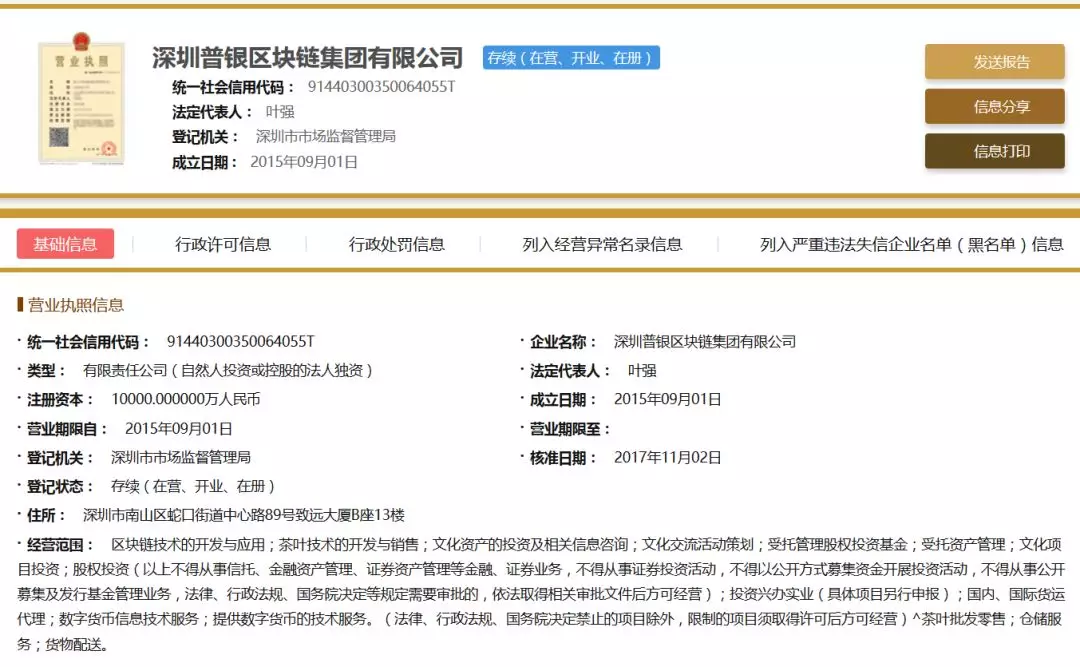The width and height of the screenshot is (1080, 667).
Task: Click the 发送报告 button
Action: [x=994, y=62]
